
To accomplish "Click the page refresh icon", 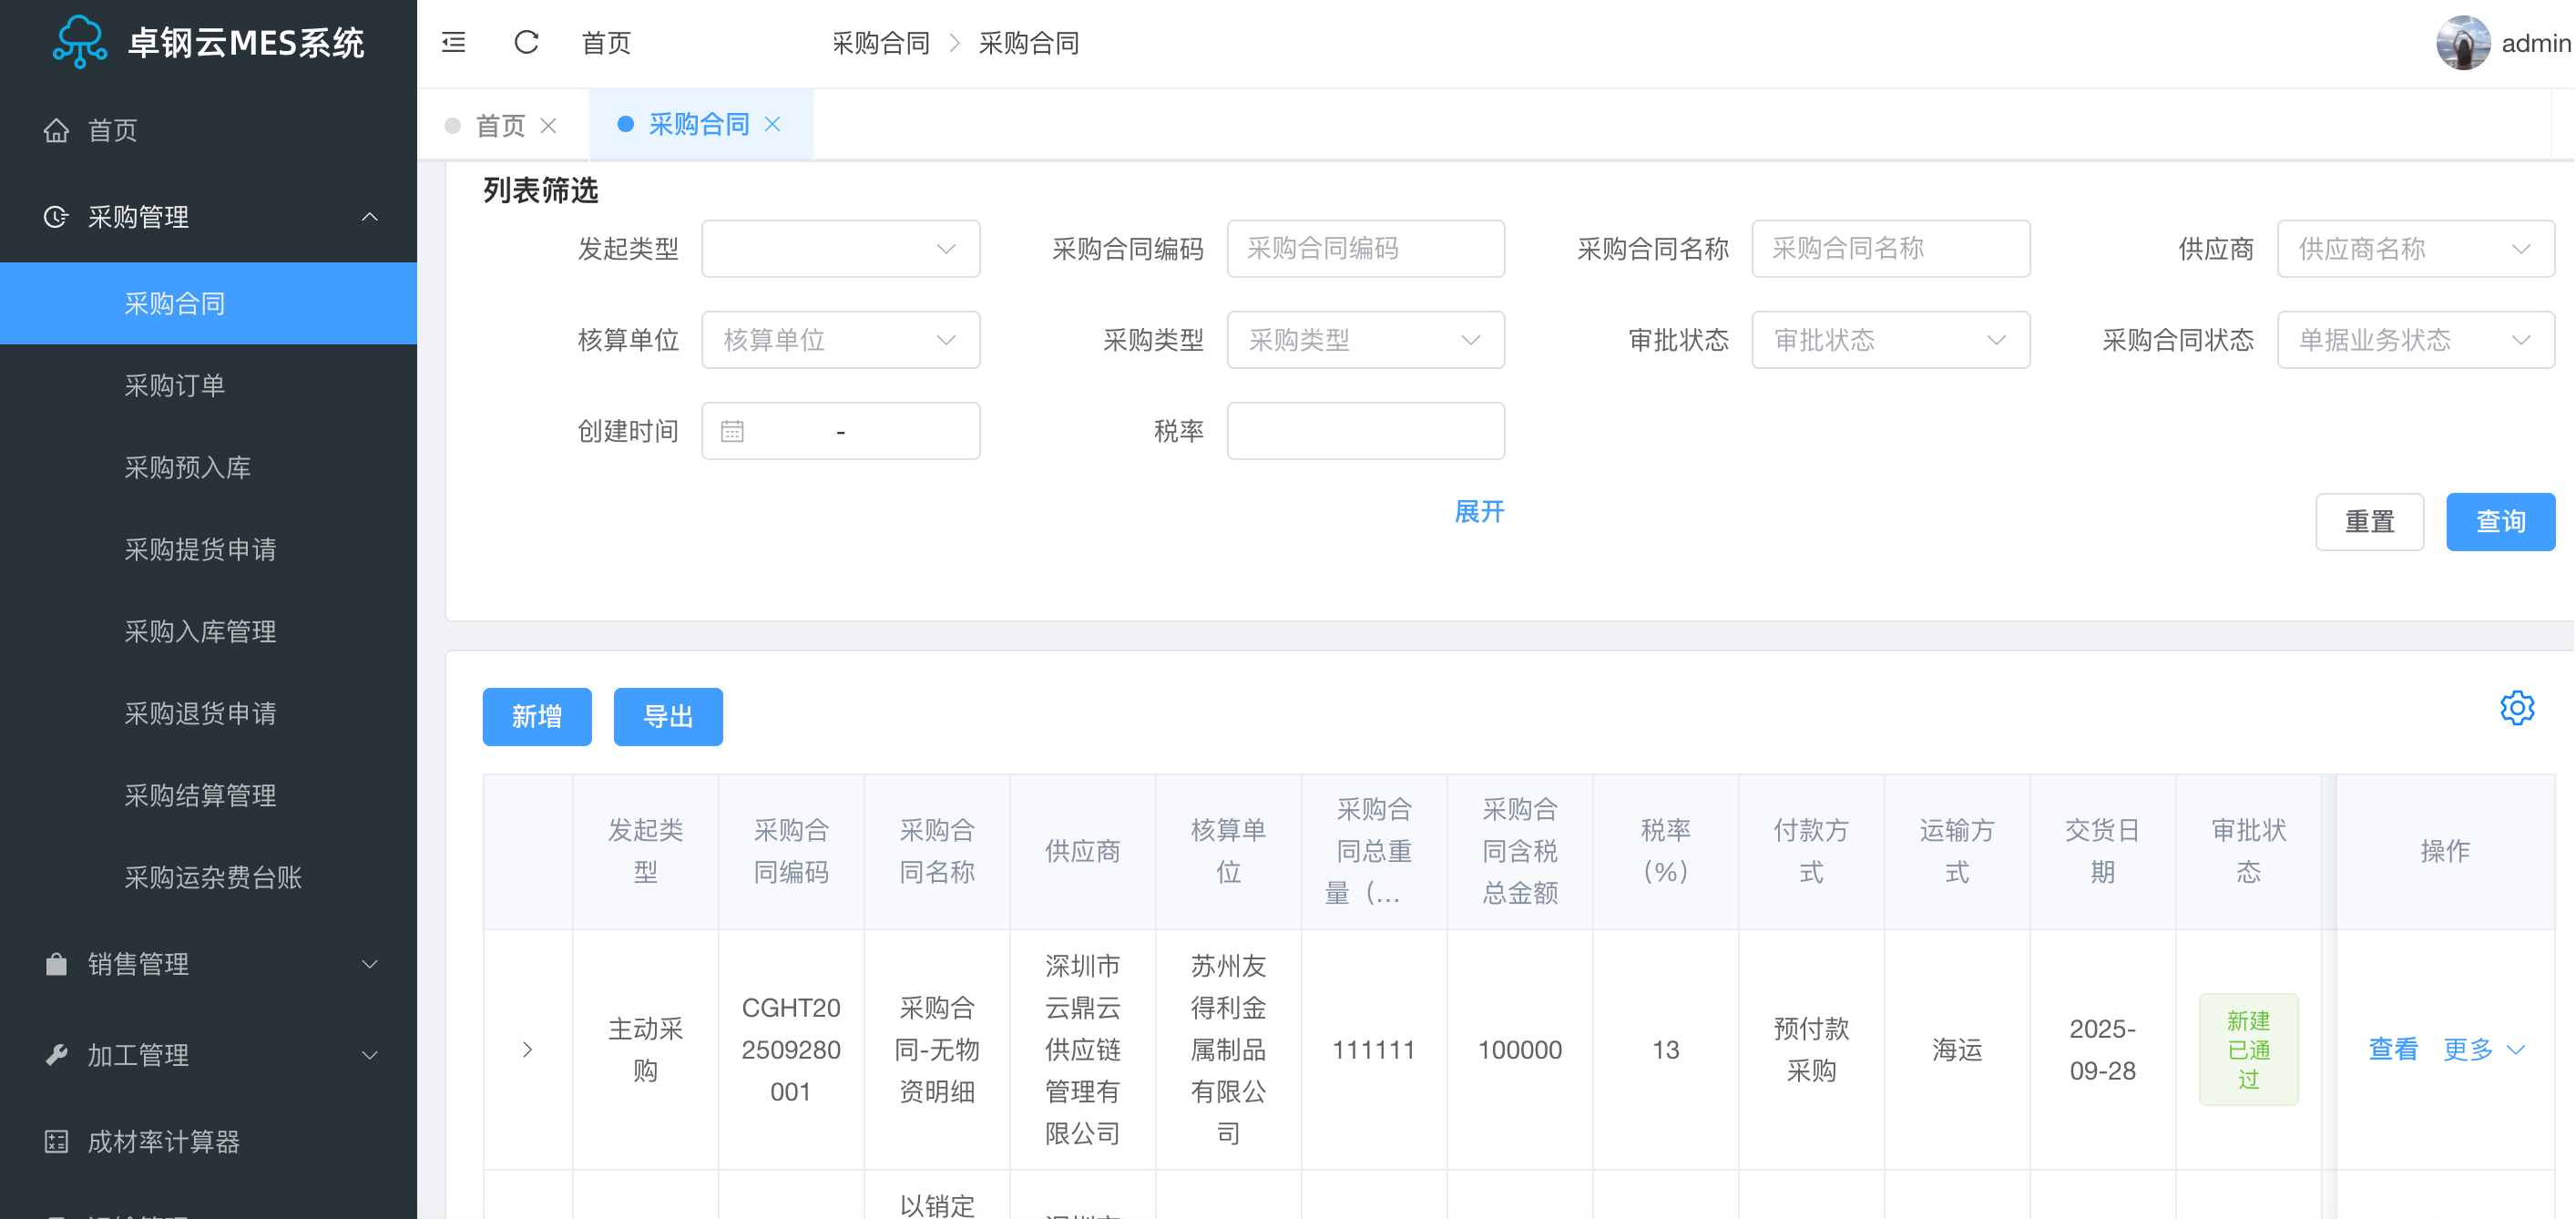I will click(x=526, y=43).
